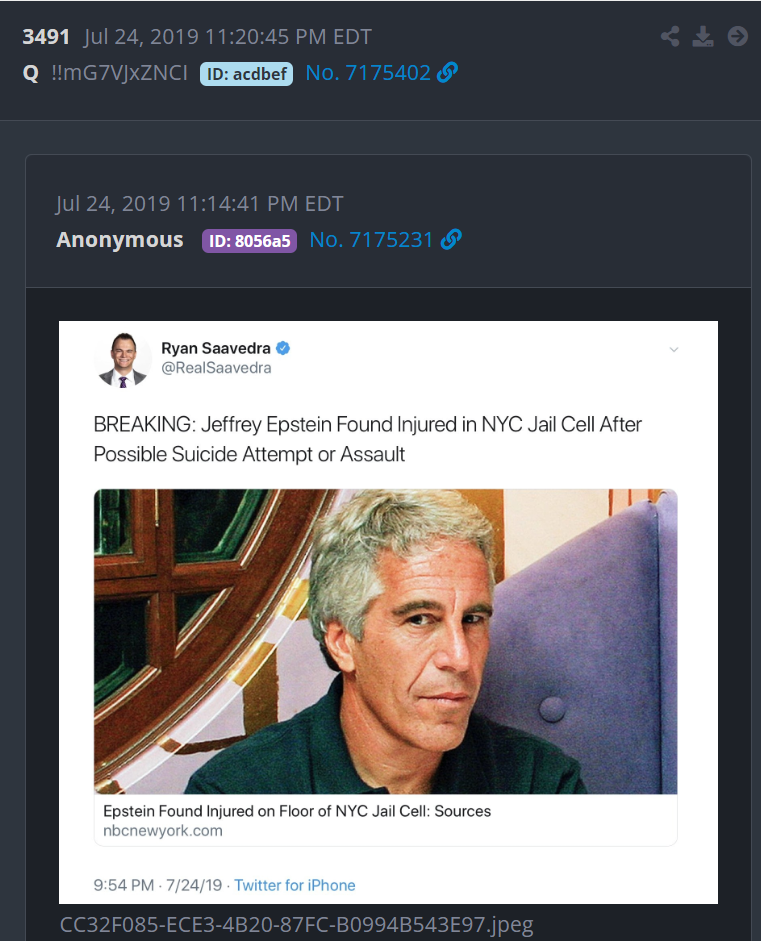Click chain link icon beside No. 7175231
The height and width of the screenshot is (941, 761).
(x=451, y=239)
